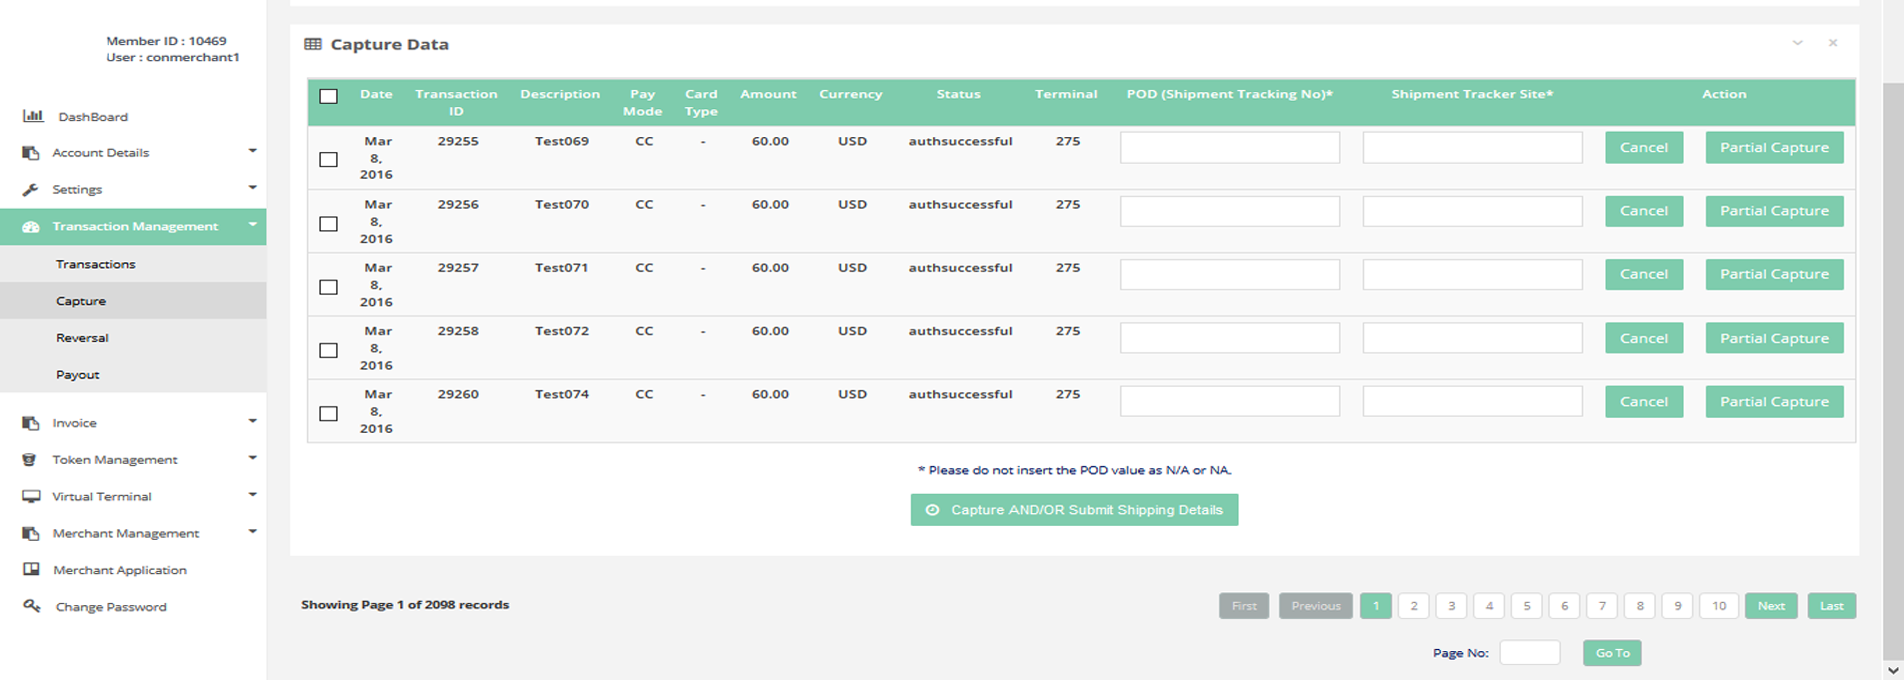Click the Merchant Application icon

31,570
